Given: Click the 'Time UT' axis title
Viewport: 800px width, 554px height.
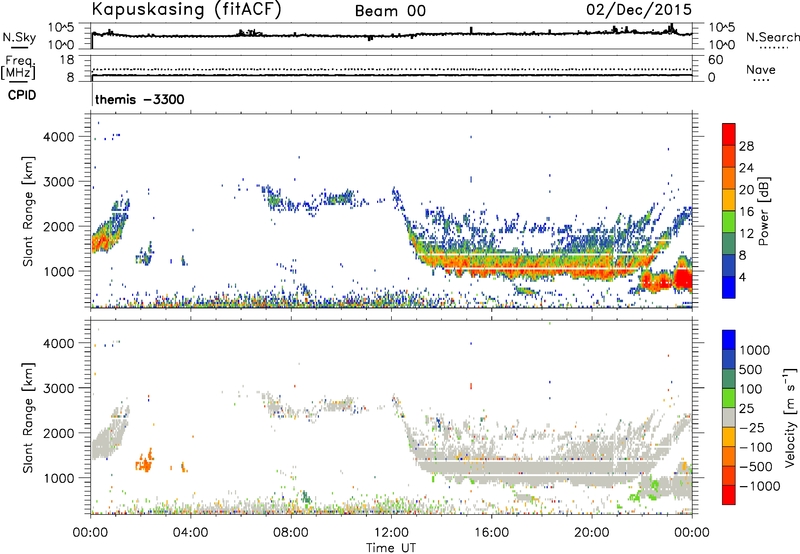Looking at the screenshot, I should point(391,548).
